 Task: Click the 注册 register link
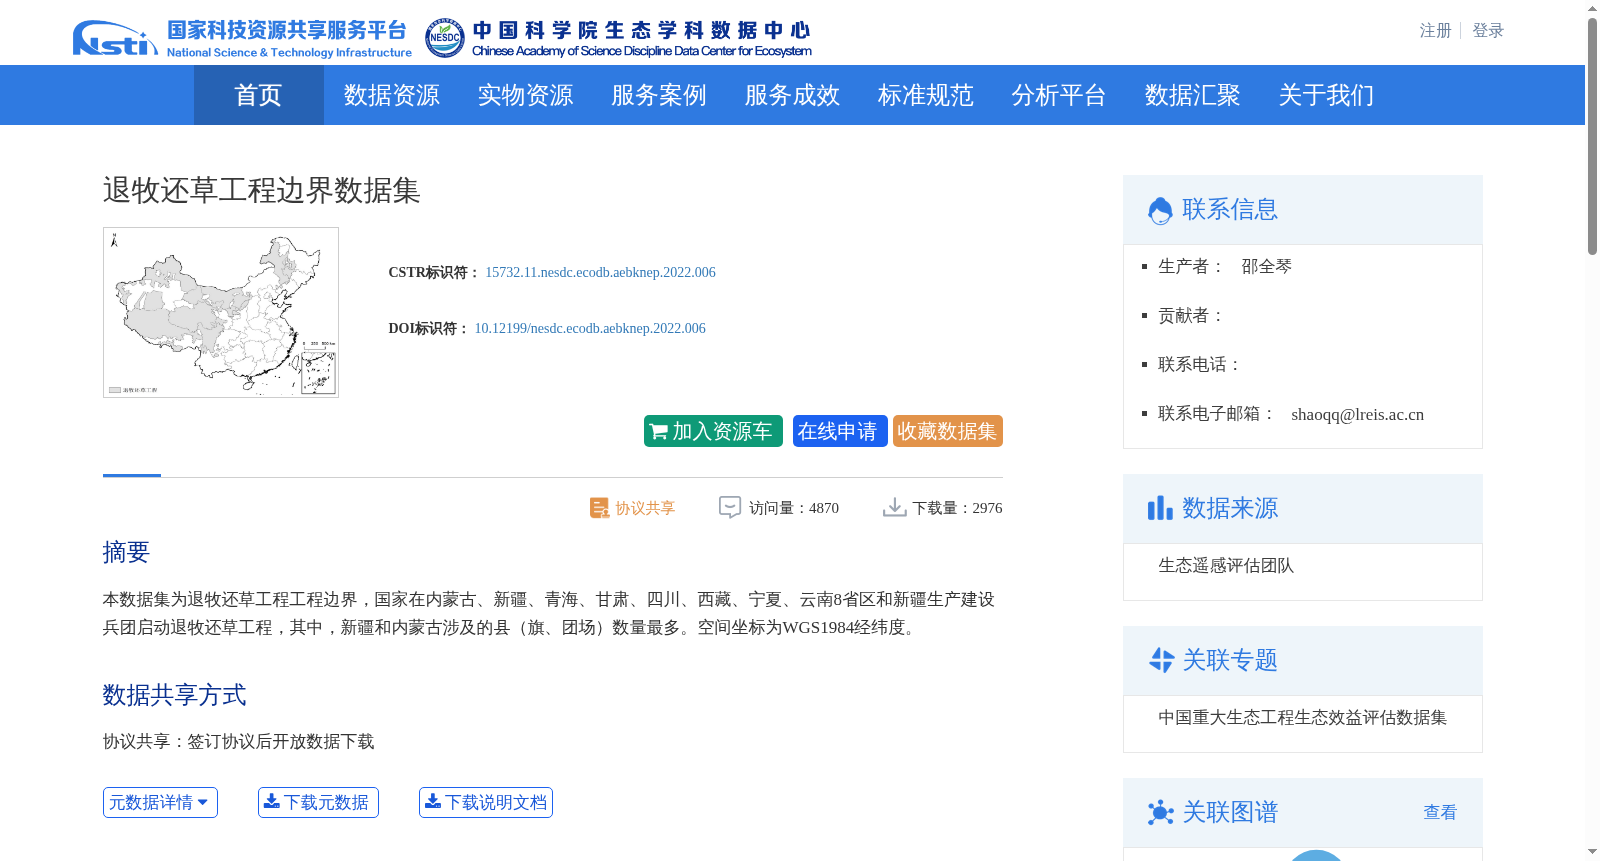coord(1435,31)
